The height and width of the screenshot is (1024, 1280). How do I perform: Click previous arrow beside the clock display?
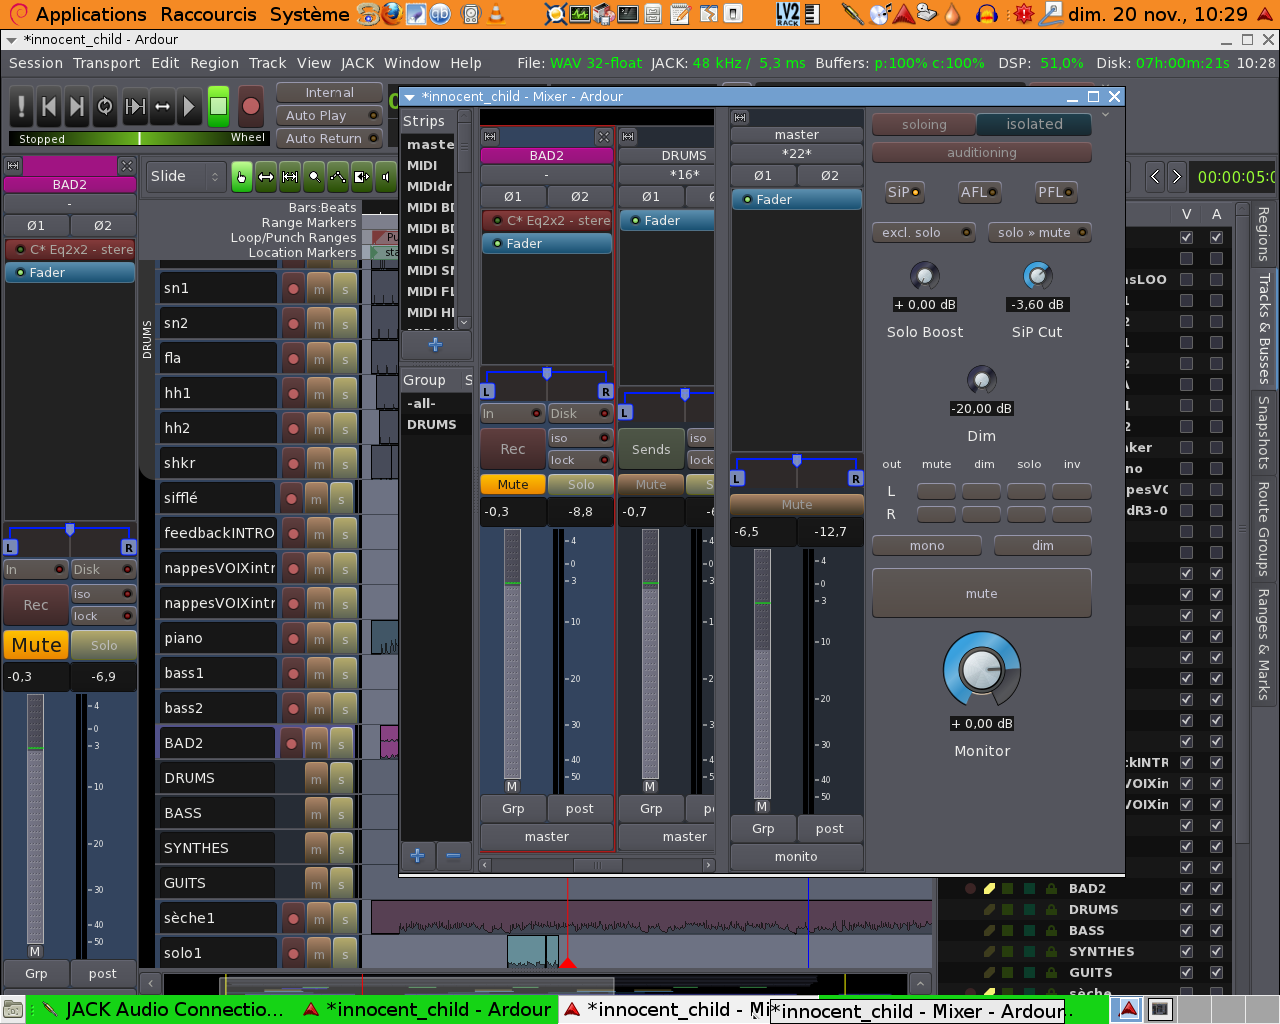[x=1155, y=177]
